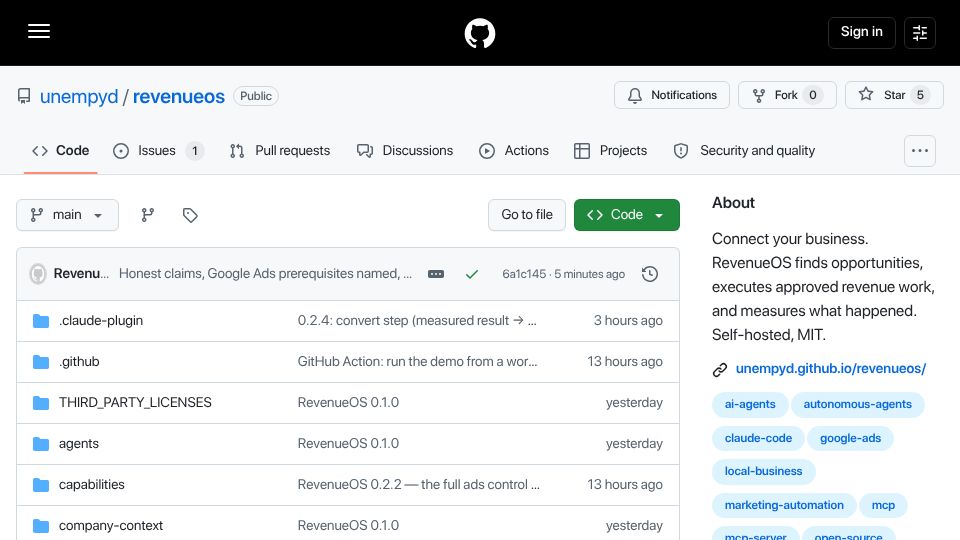Click the Revenu... commit author name

point(81,274)
